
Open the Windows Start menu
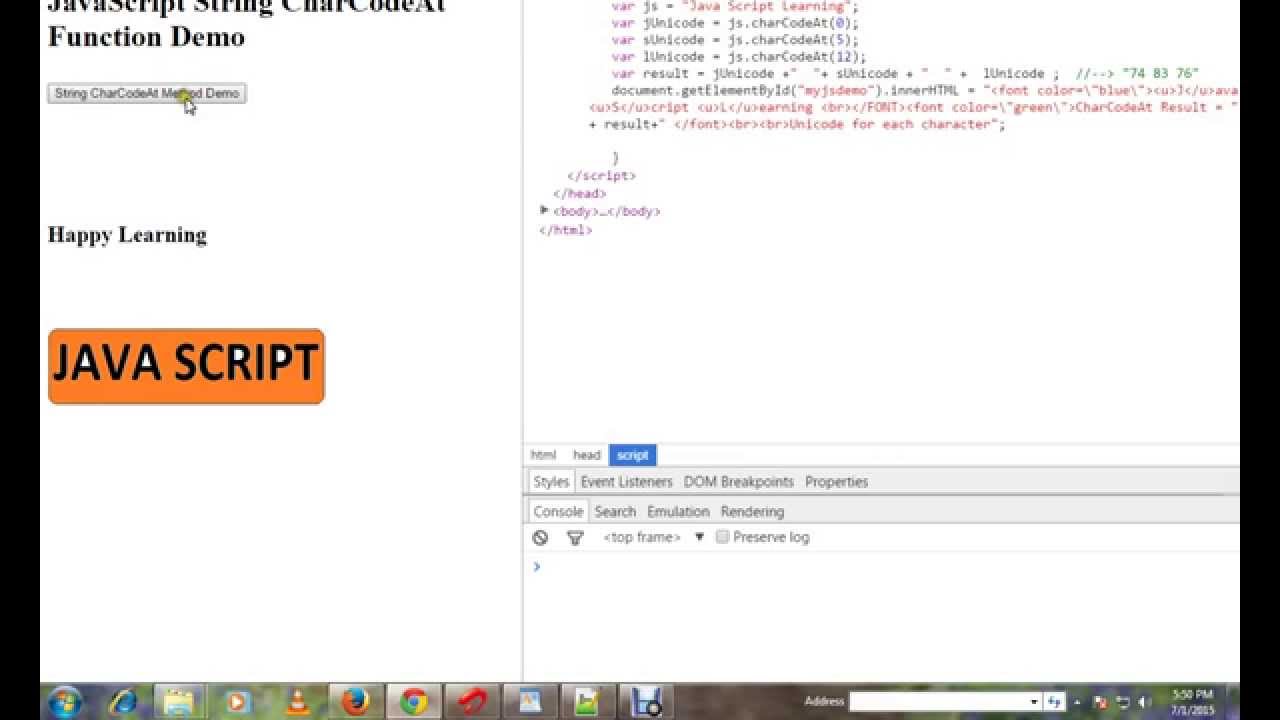(x=65, y=701)
